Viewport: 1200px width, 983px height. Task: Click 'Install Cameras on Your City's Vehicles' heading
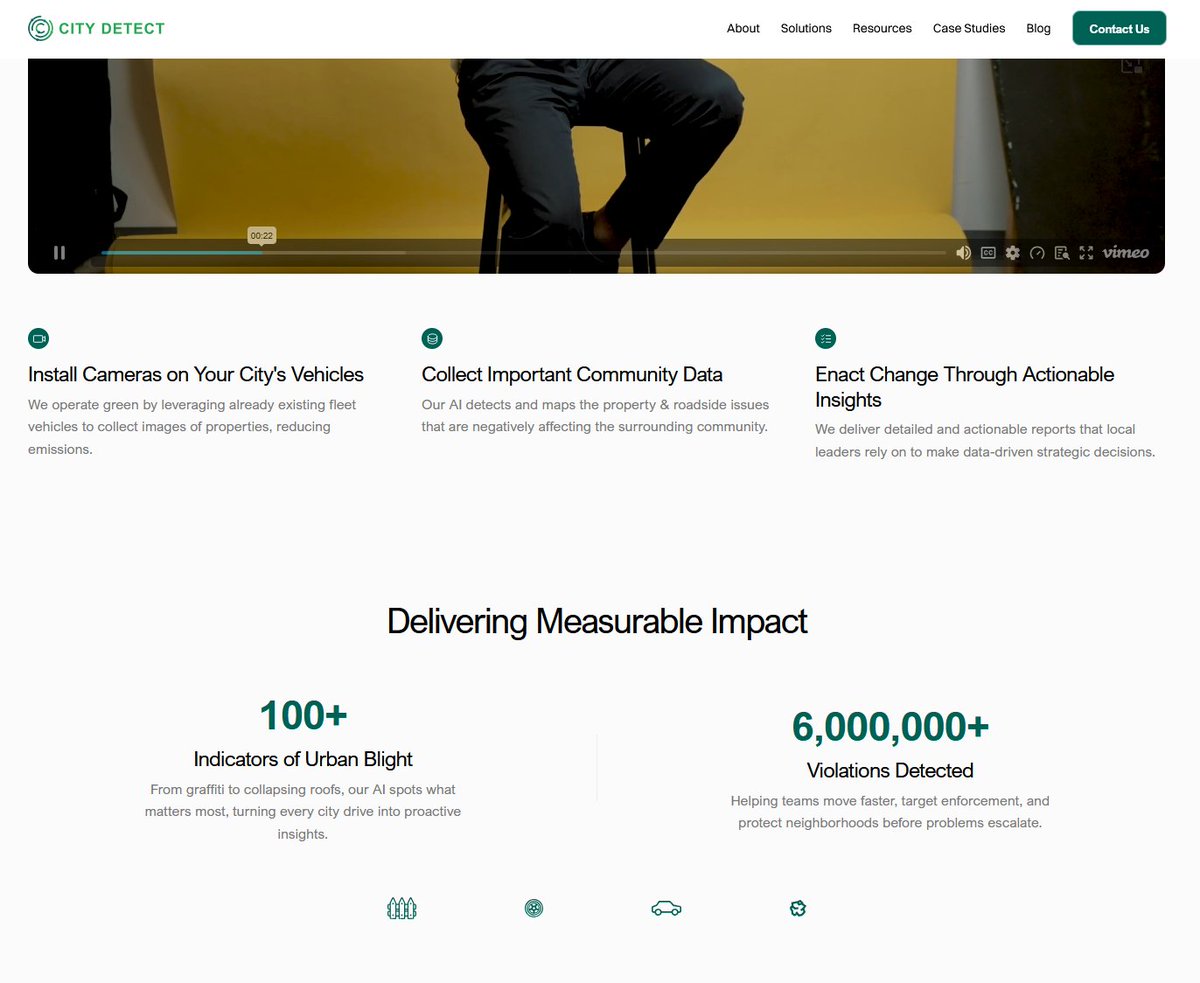196,374
